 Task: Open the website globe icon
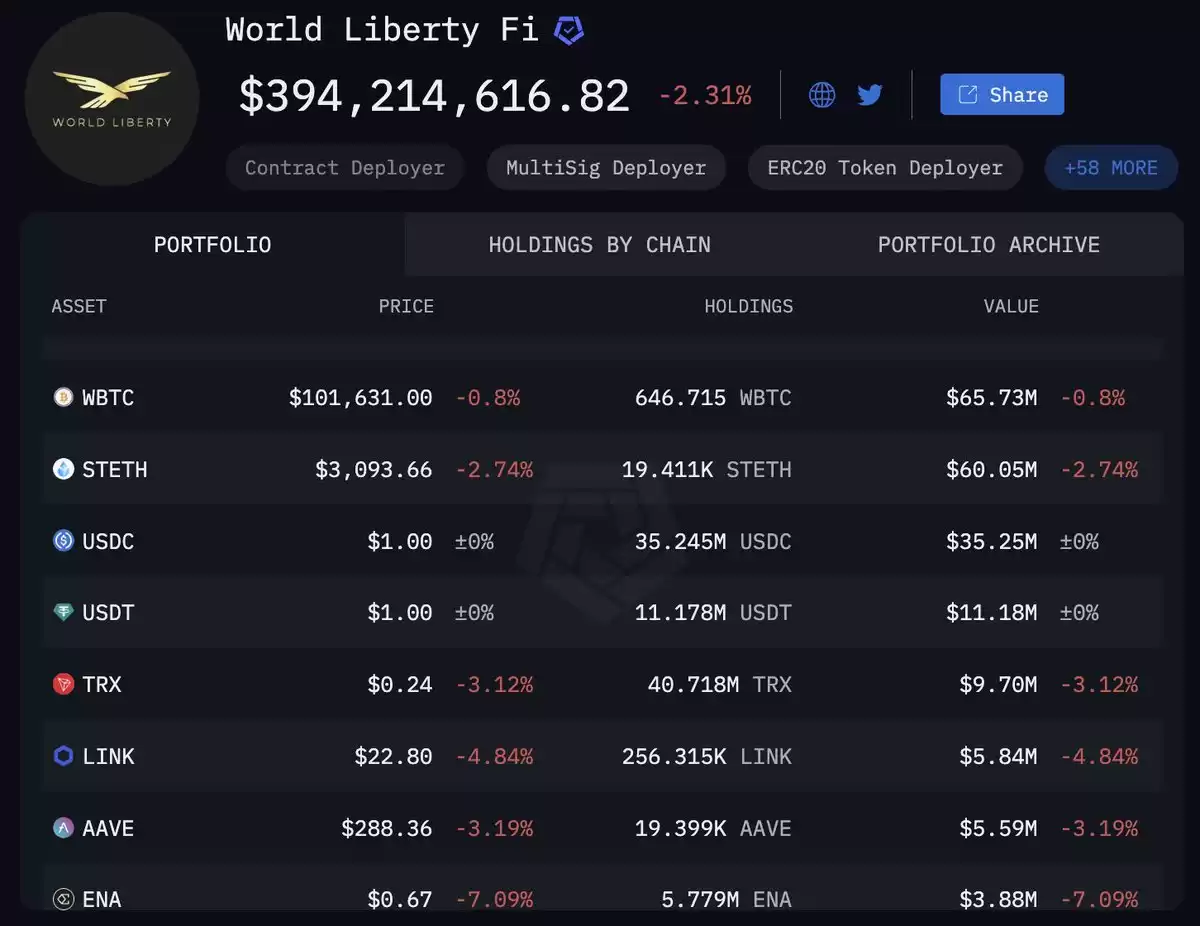point(822,95)
